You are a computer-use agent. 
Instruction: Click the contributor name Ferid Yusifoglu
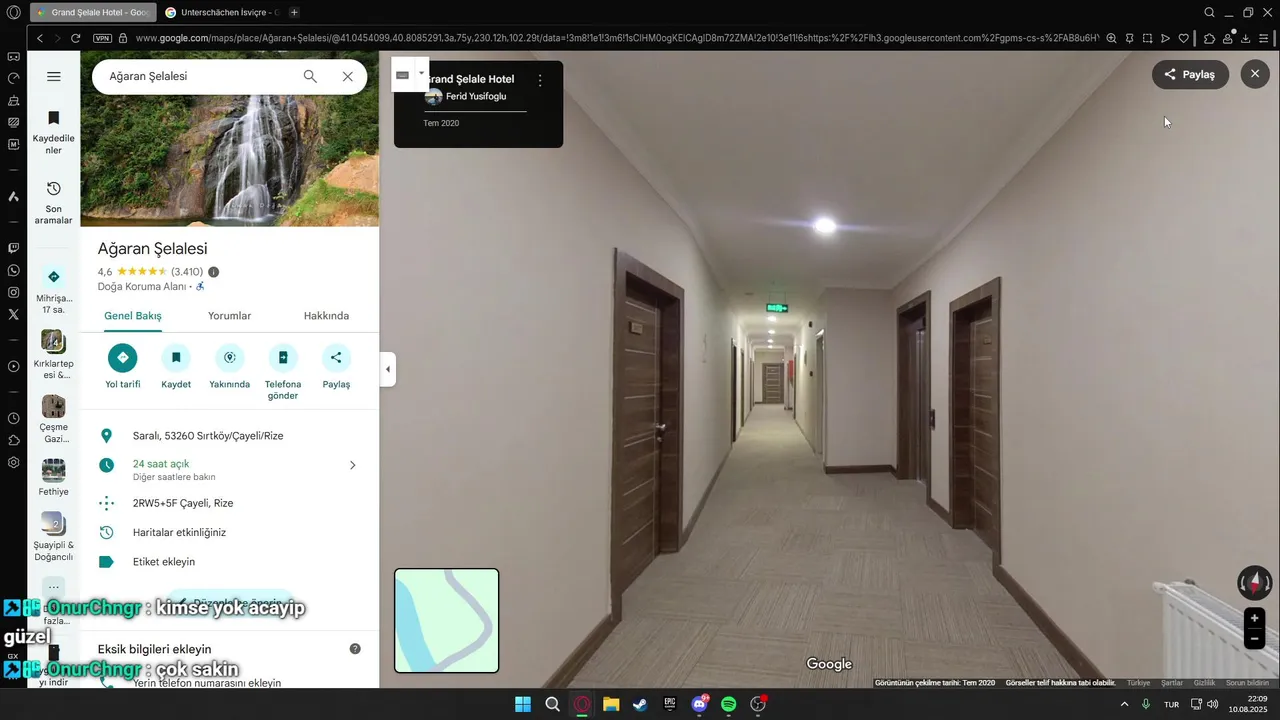coord(476,96)
